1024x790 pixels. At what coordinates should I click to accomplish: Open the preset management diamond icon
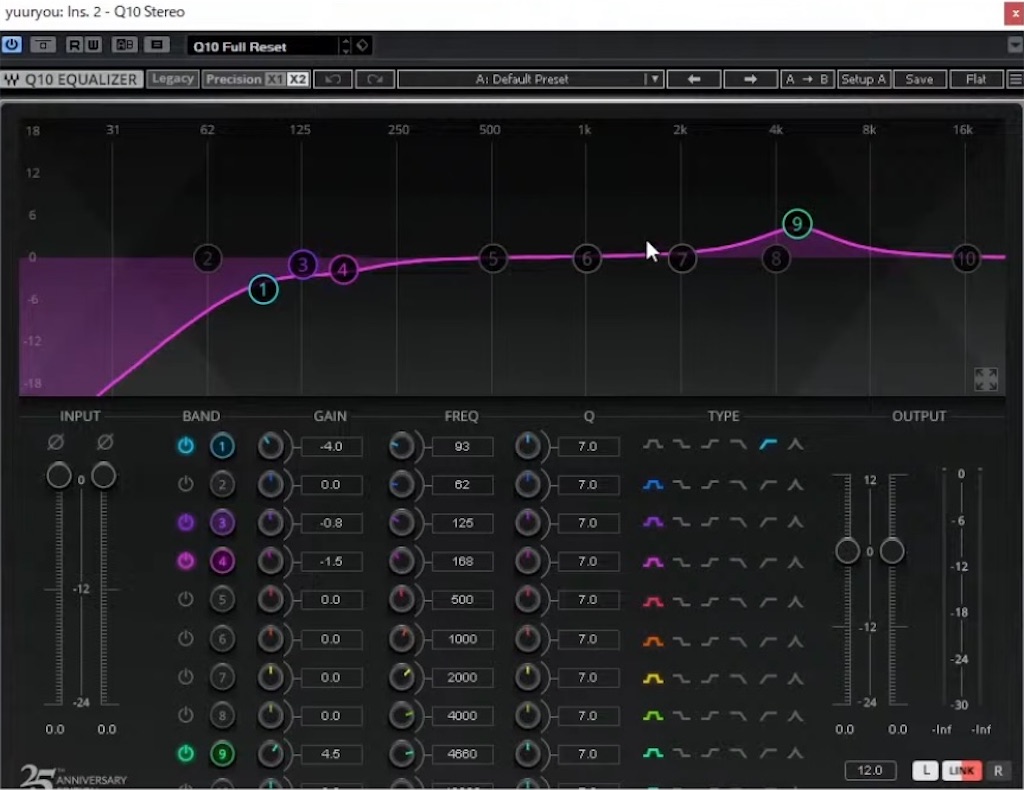pos(362,46)
